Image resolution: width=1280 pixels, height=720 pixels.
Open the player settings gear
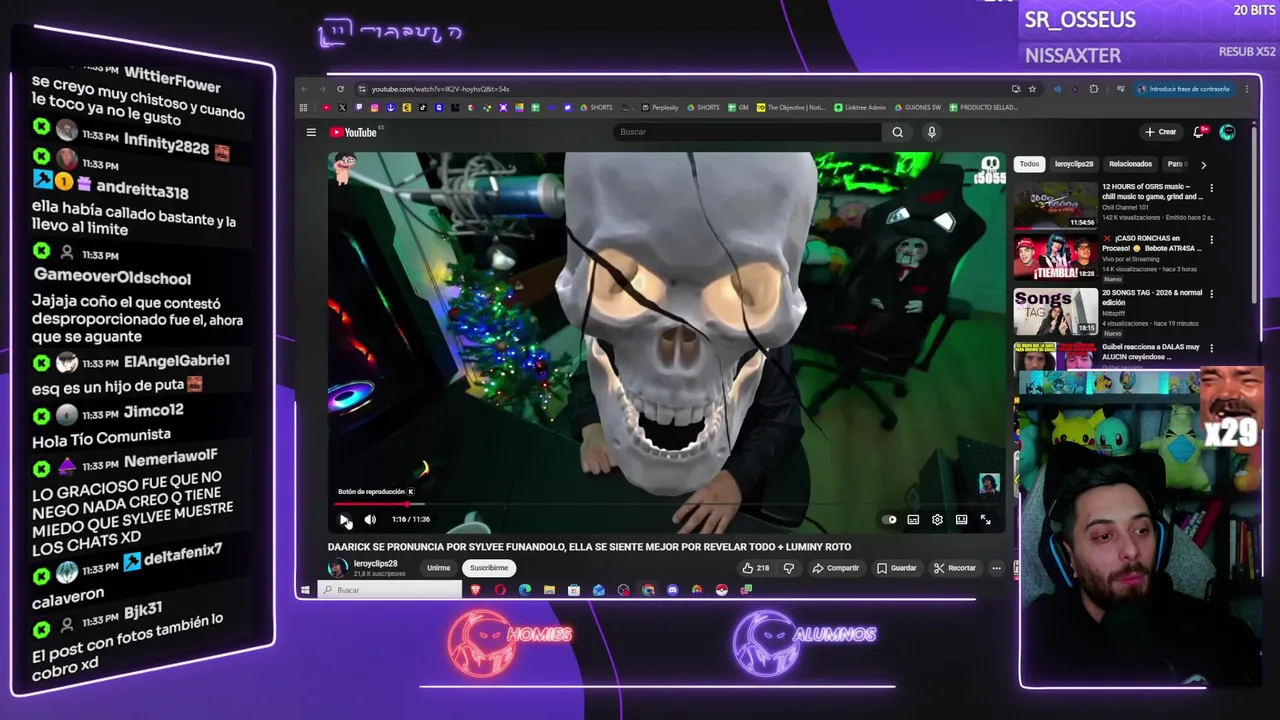(x=937, y=520)
